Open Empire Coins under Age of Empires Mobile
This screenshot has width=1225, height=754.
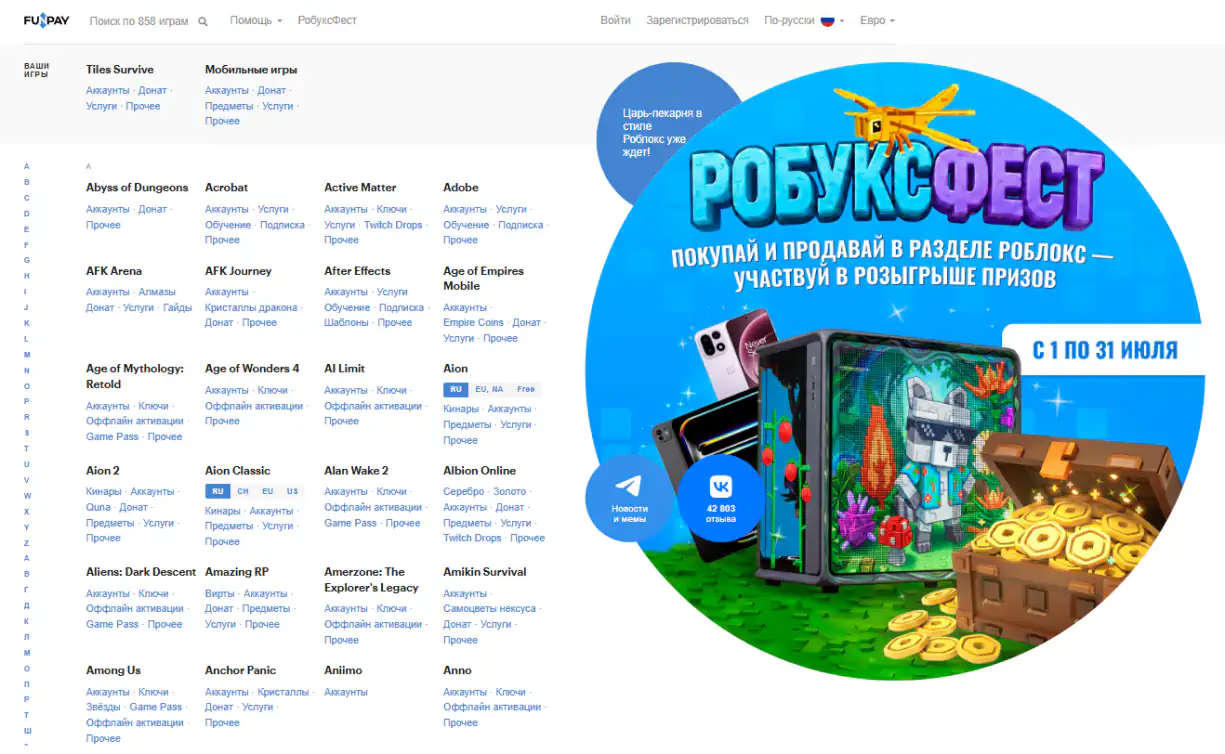click(x=473, y=323)
